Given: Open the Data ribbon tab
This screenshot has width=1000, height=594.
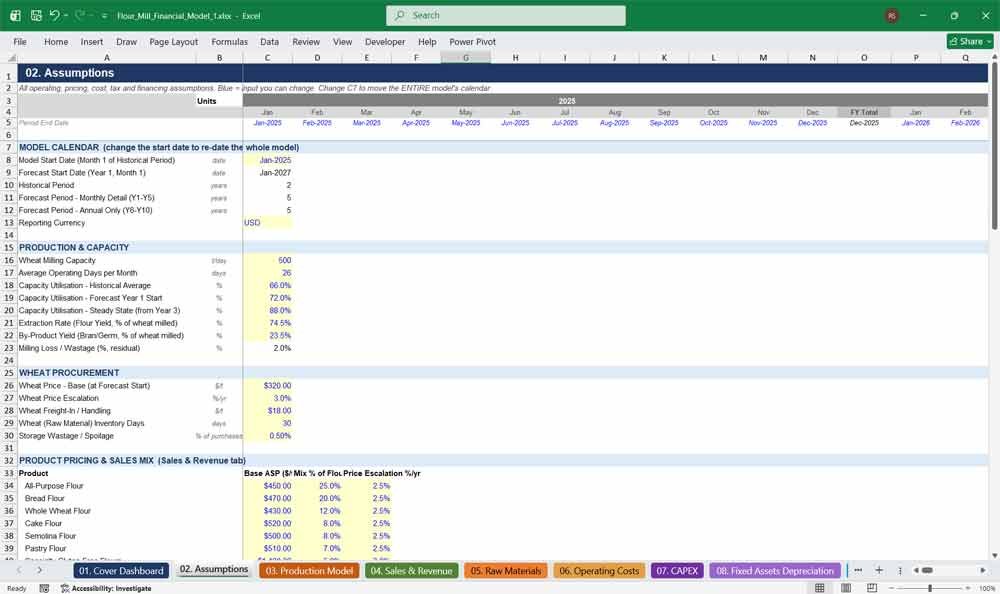Looking at the screenshot, I should (269, 41).
